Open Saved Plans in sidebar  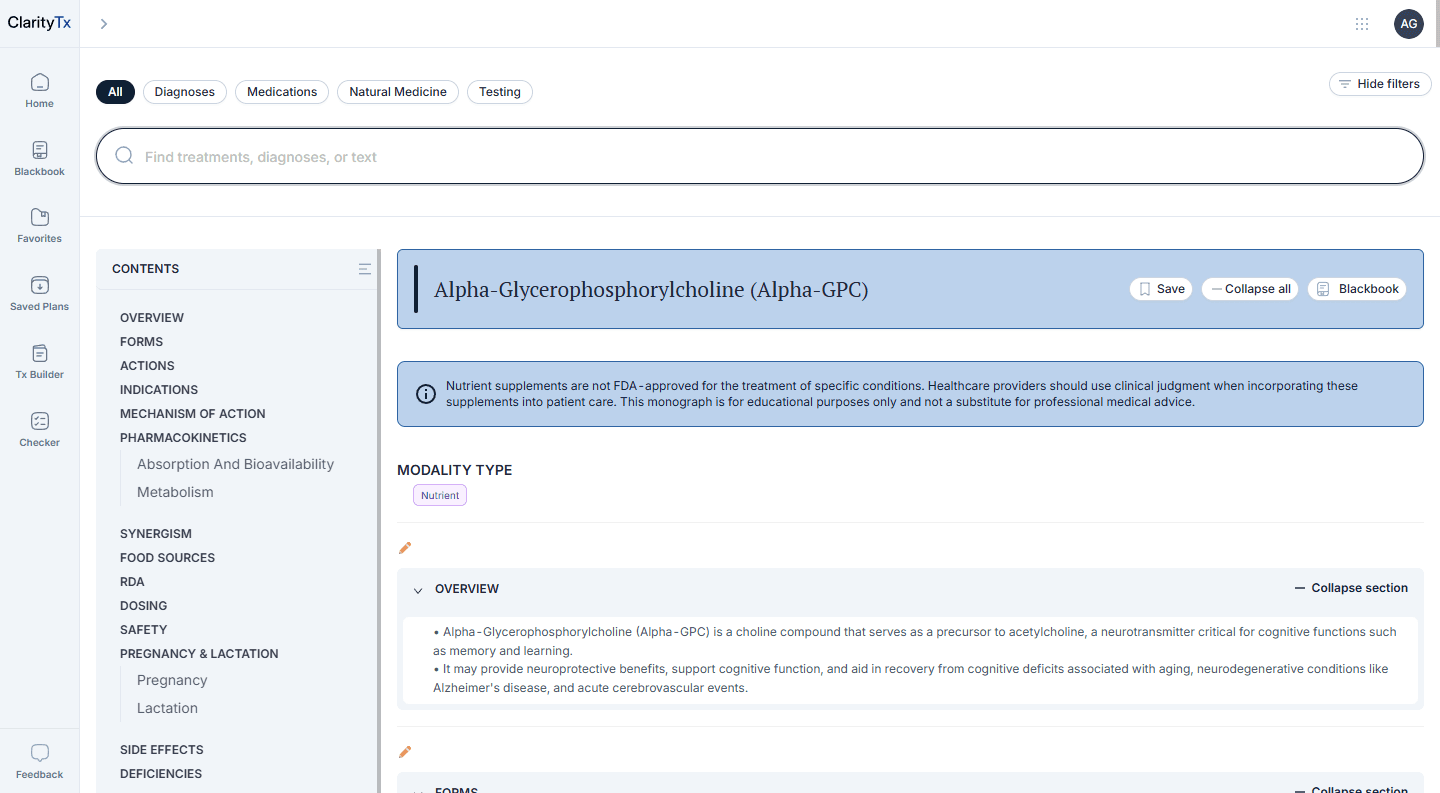pos(39,293)
